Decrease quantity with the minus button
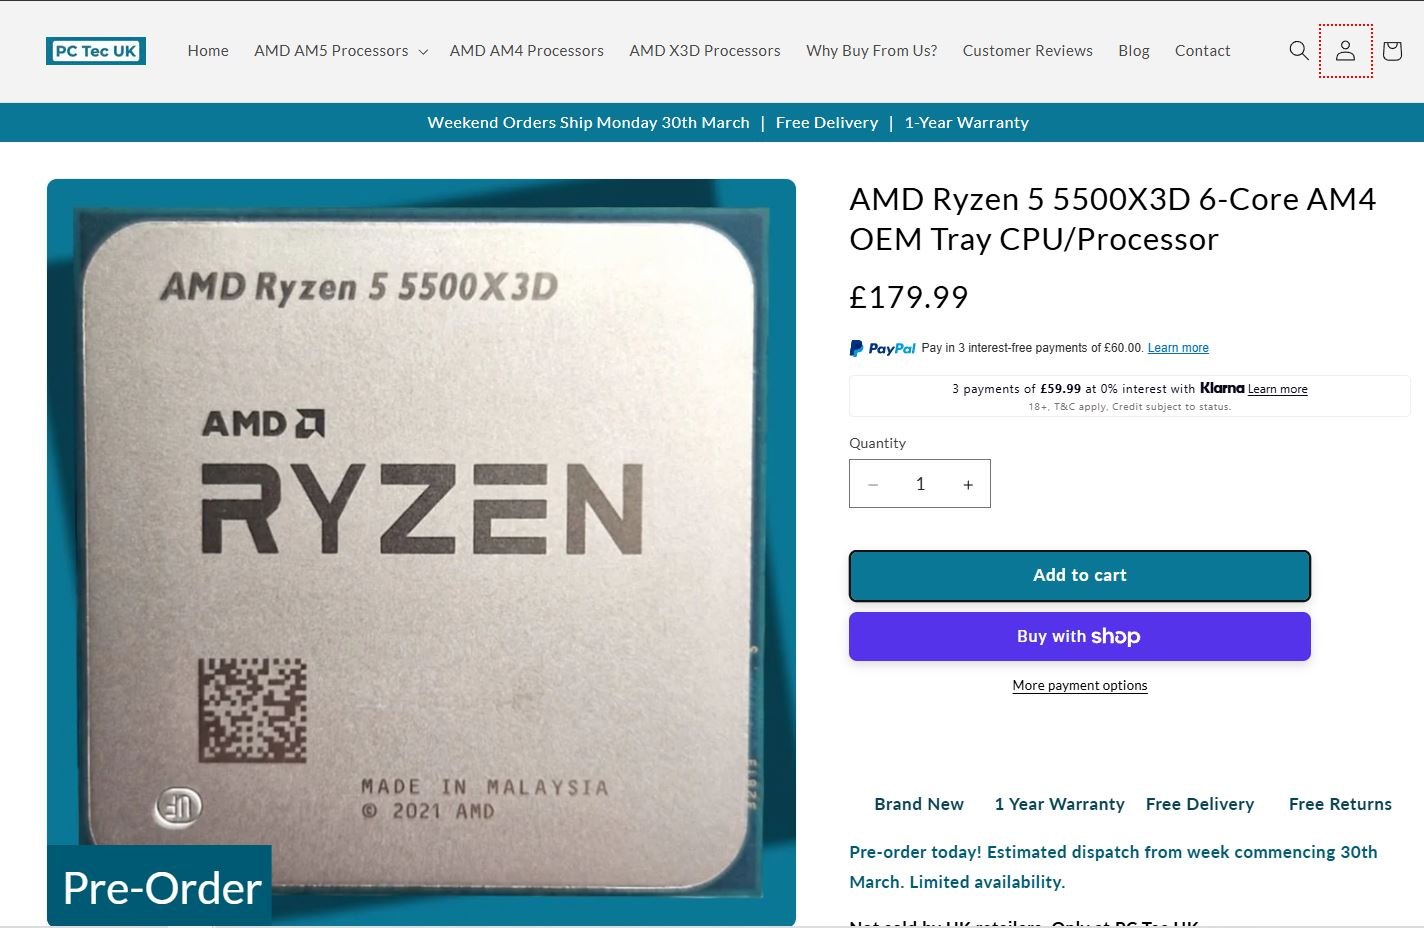 click(873, 484)
